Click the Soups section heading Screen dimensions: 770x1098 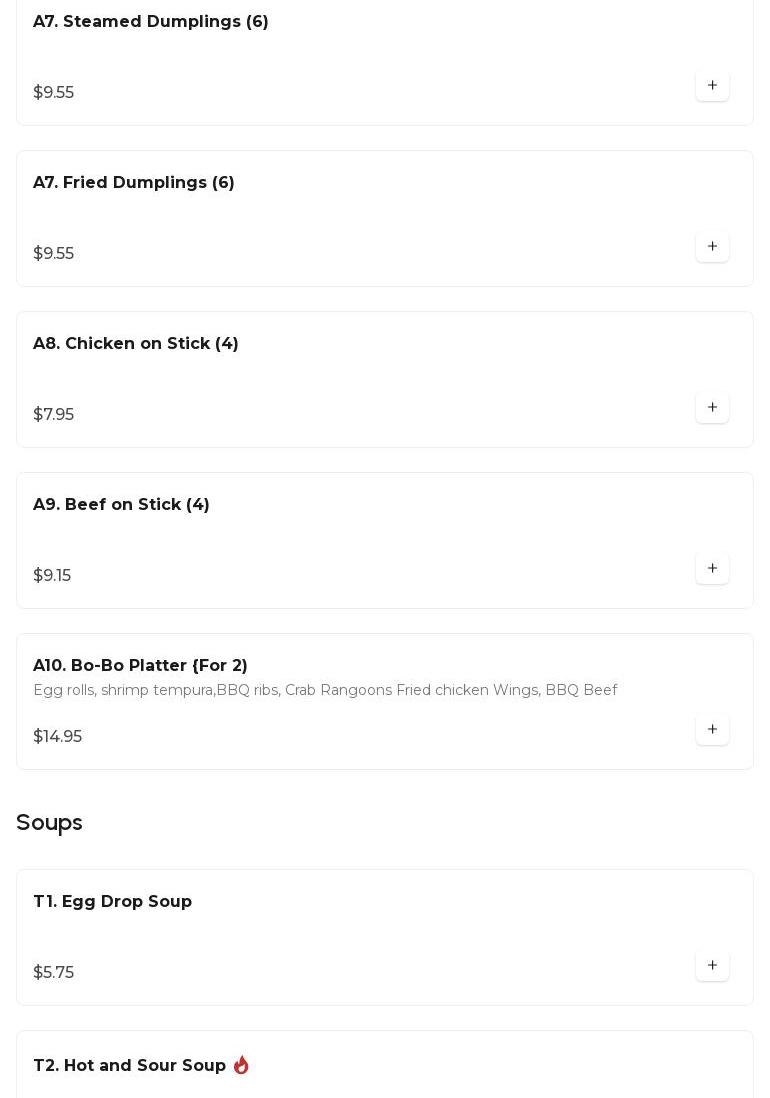(x=49, y=823)
